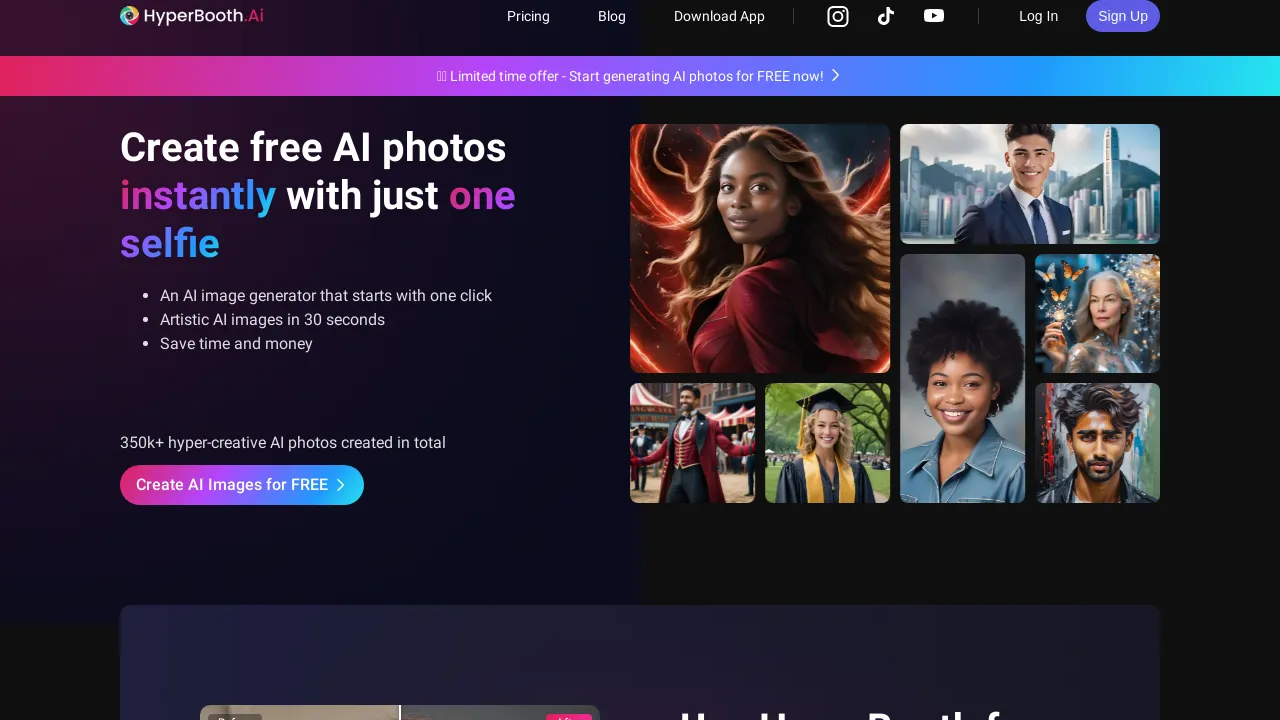Click the Log In link

pos(1038,16)
